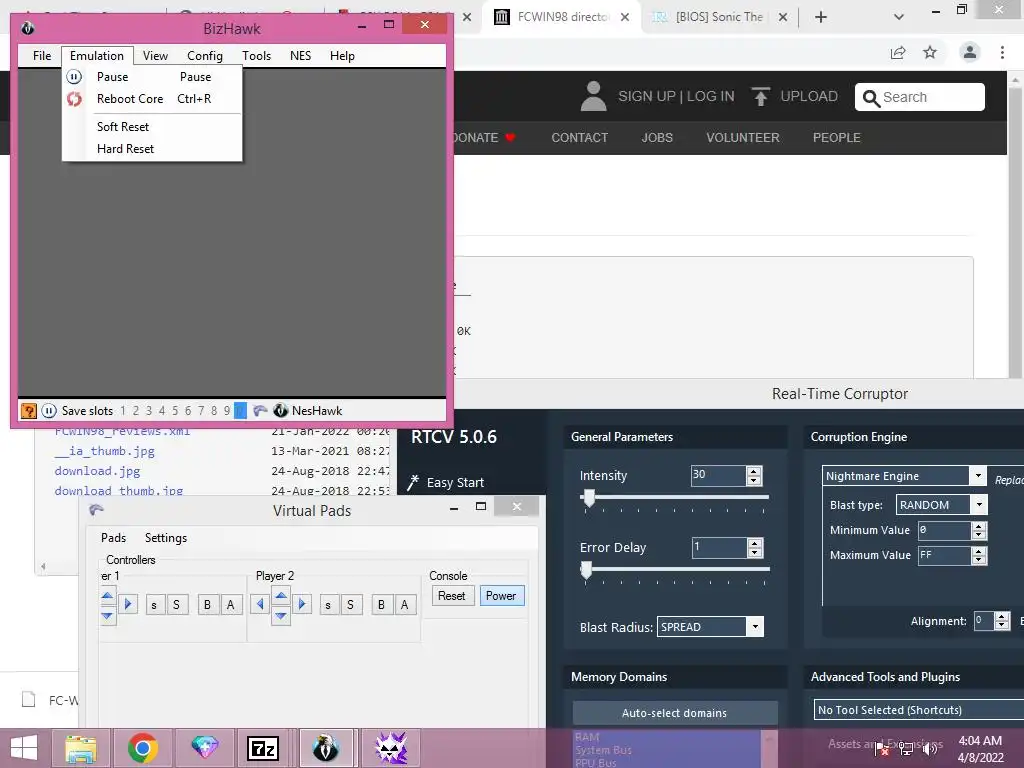Open the Blast Radius SPREAD dropdown
This screenshot has width=1024, height=768.
coord(755,627)
